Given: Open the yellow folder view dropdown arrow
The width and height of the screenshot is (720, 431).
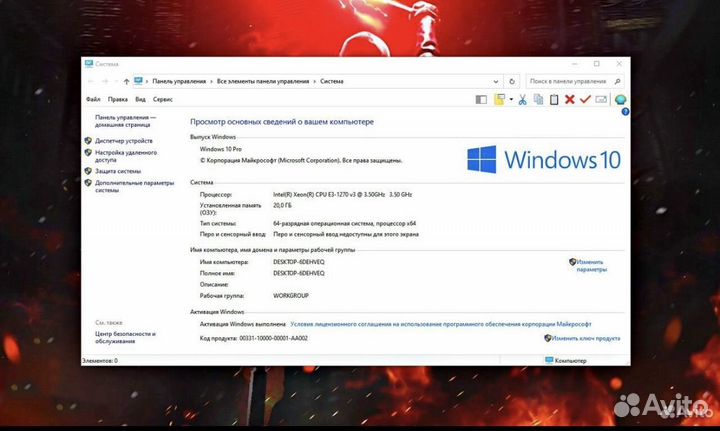Looking at the screenshot, I should coord(510,99).
